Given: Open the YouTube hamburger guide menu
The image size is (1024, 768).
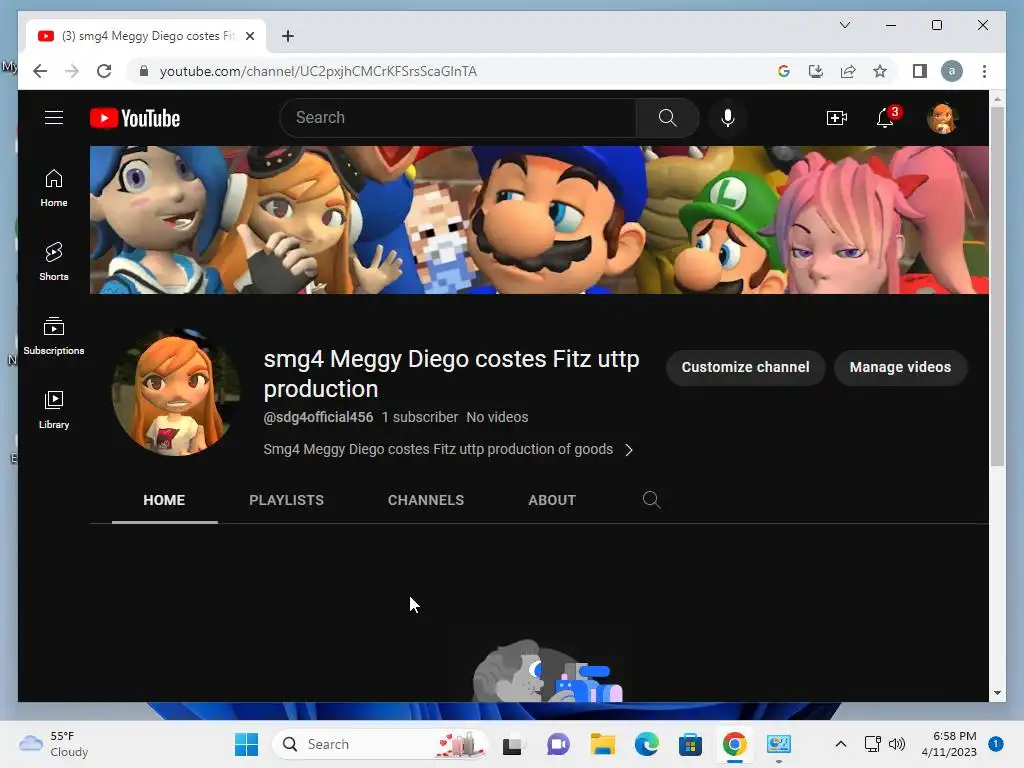Looking at the screenshot, I should click(x=54, y=118).
